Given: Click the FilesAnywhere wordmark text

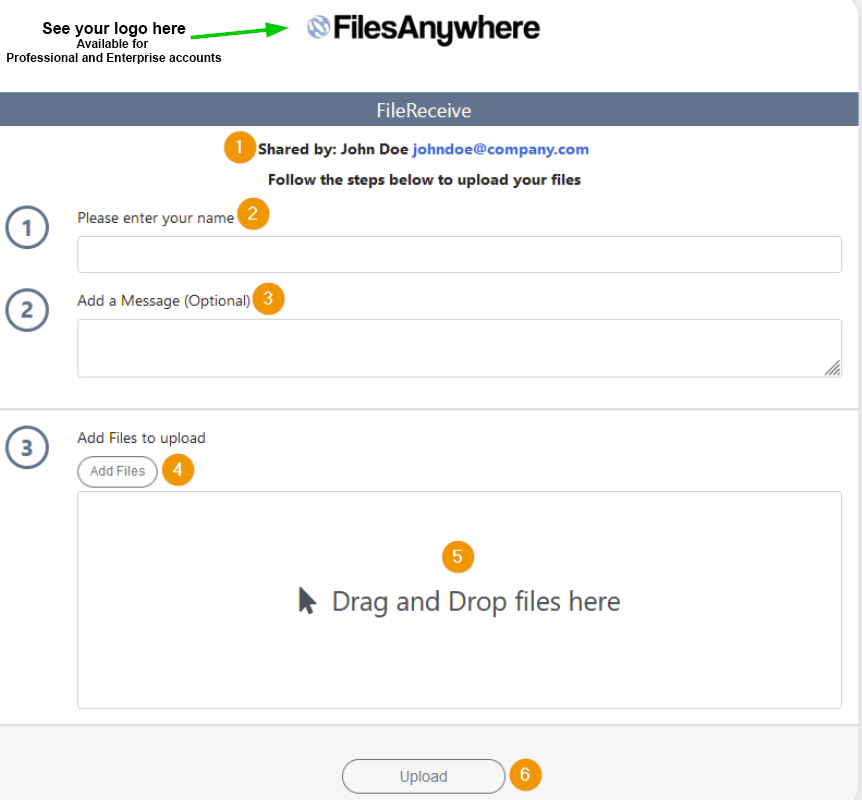Looking at the screenshot, I should click(436, 29).
